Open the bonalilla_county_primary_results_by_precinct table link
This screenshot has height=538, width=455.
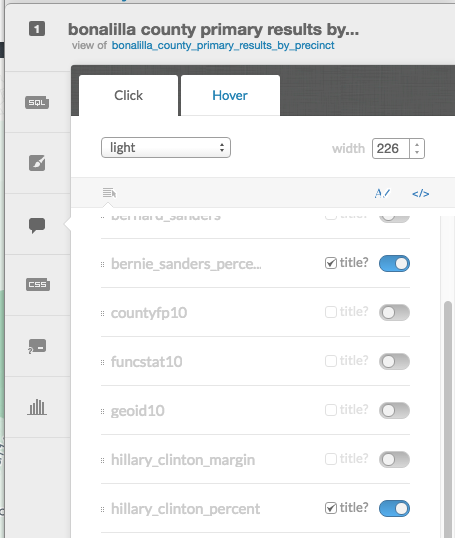223,45
